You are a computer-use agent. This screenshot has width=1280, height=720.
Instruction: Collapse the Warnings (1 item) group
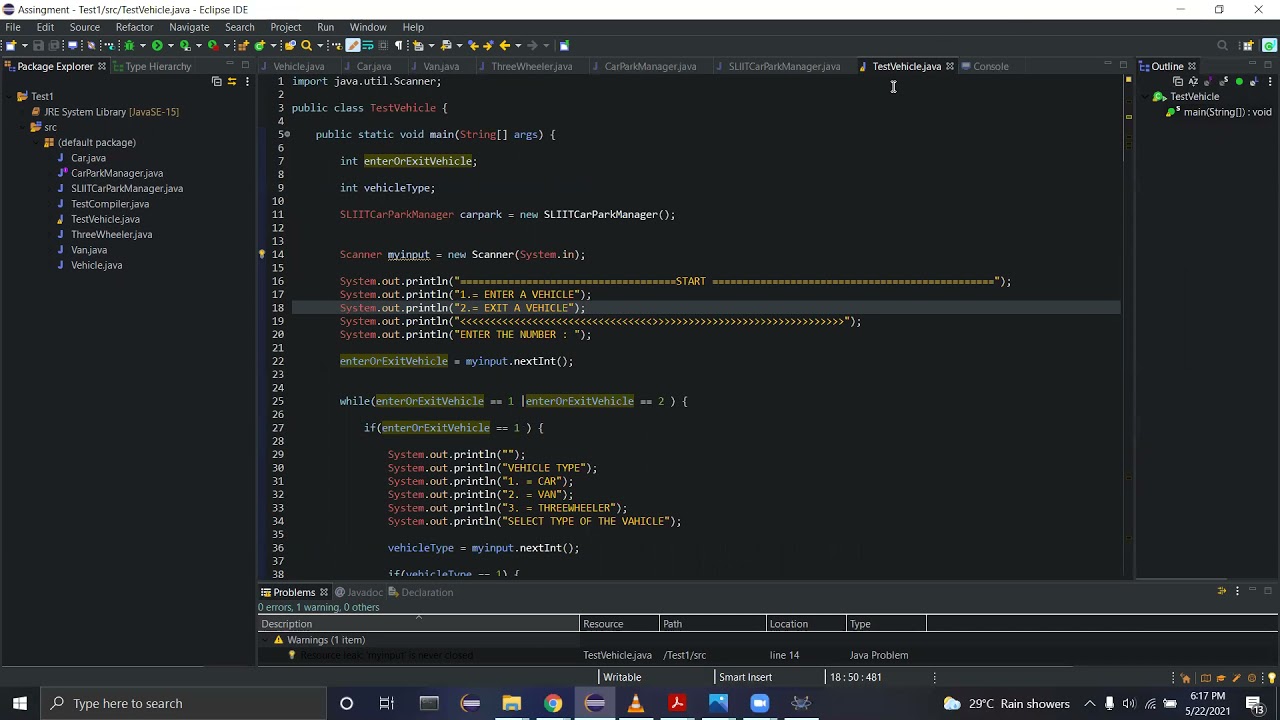coord(266,640)
